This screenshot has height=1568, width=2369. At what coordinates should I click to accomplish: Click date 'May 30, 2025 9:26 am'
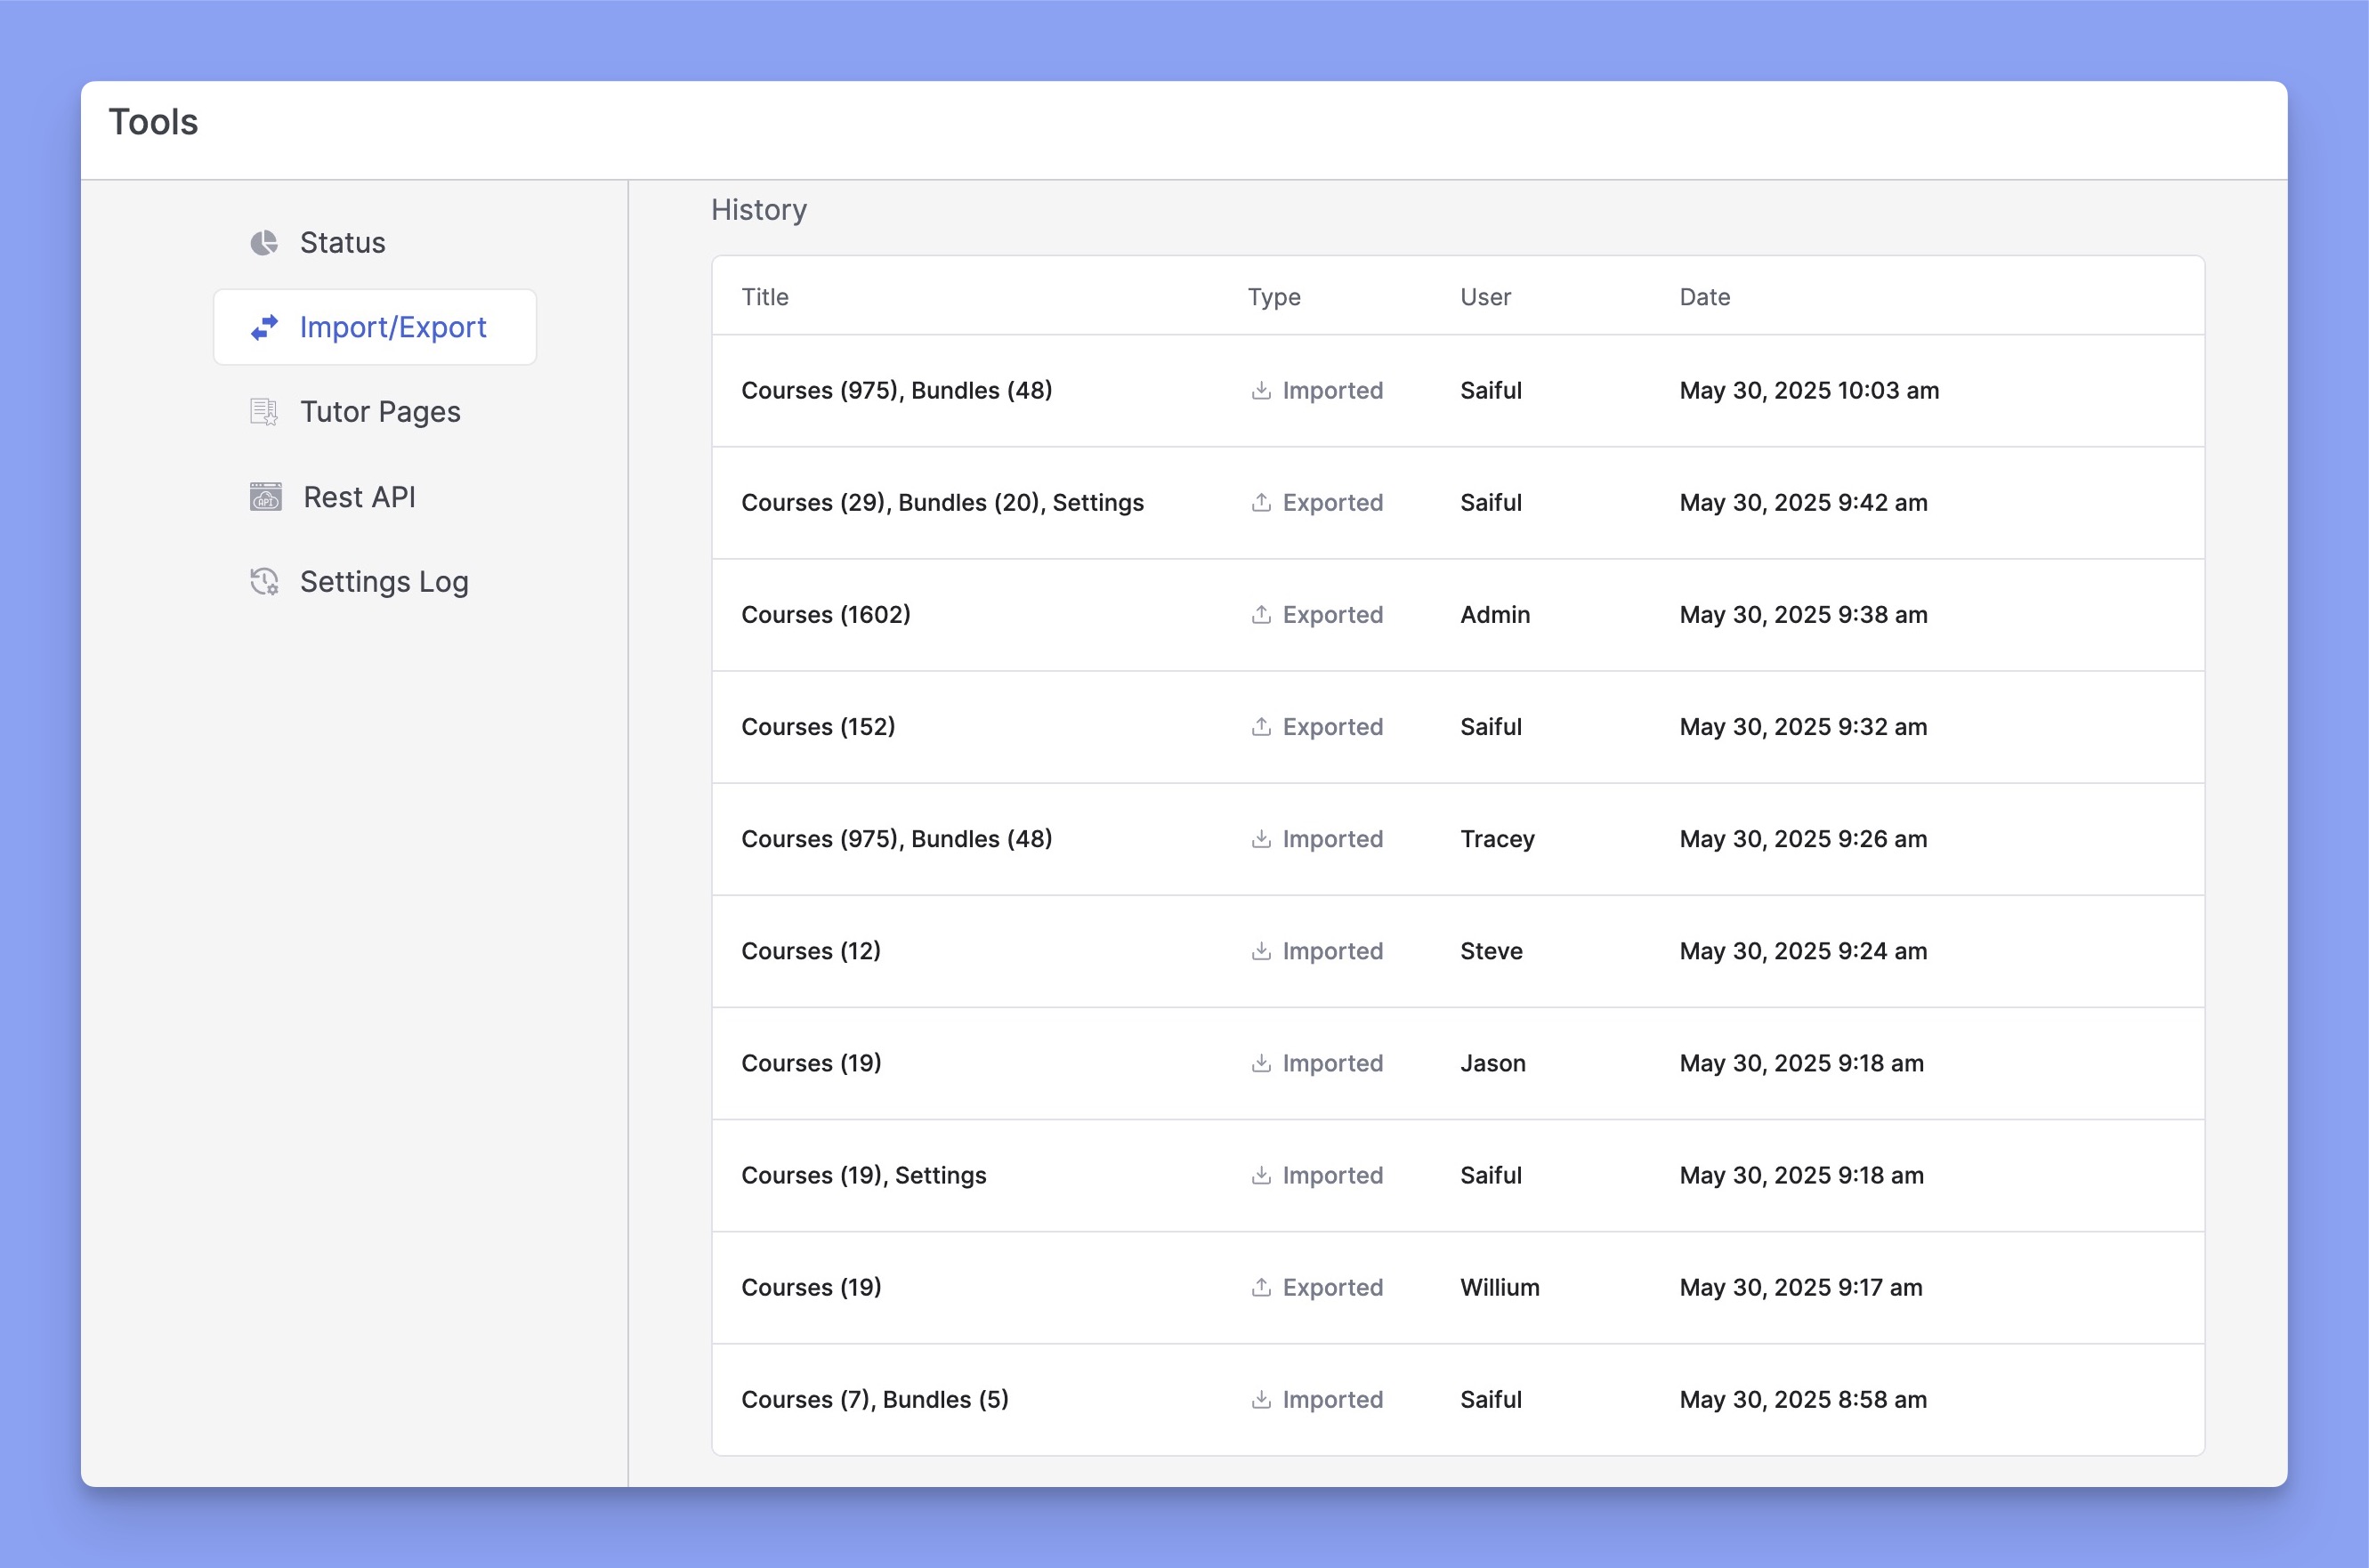pos(1803,838)
